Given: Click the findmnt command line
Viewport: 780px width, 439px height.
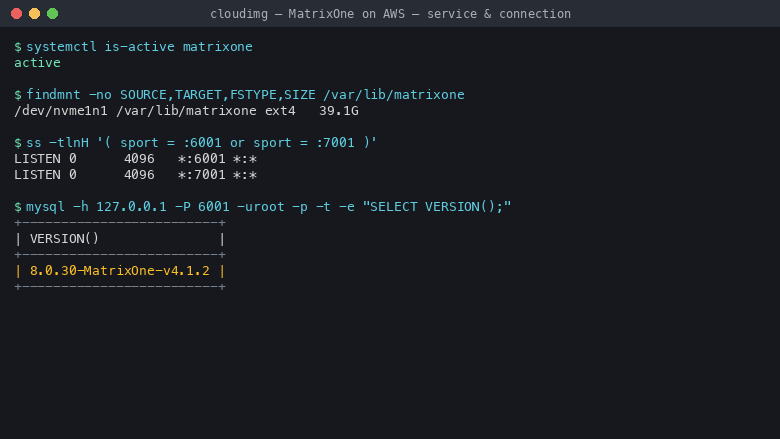Looking at the screenshot, I should pyautogui.click(x=245, y=94).
